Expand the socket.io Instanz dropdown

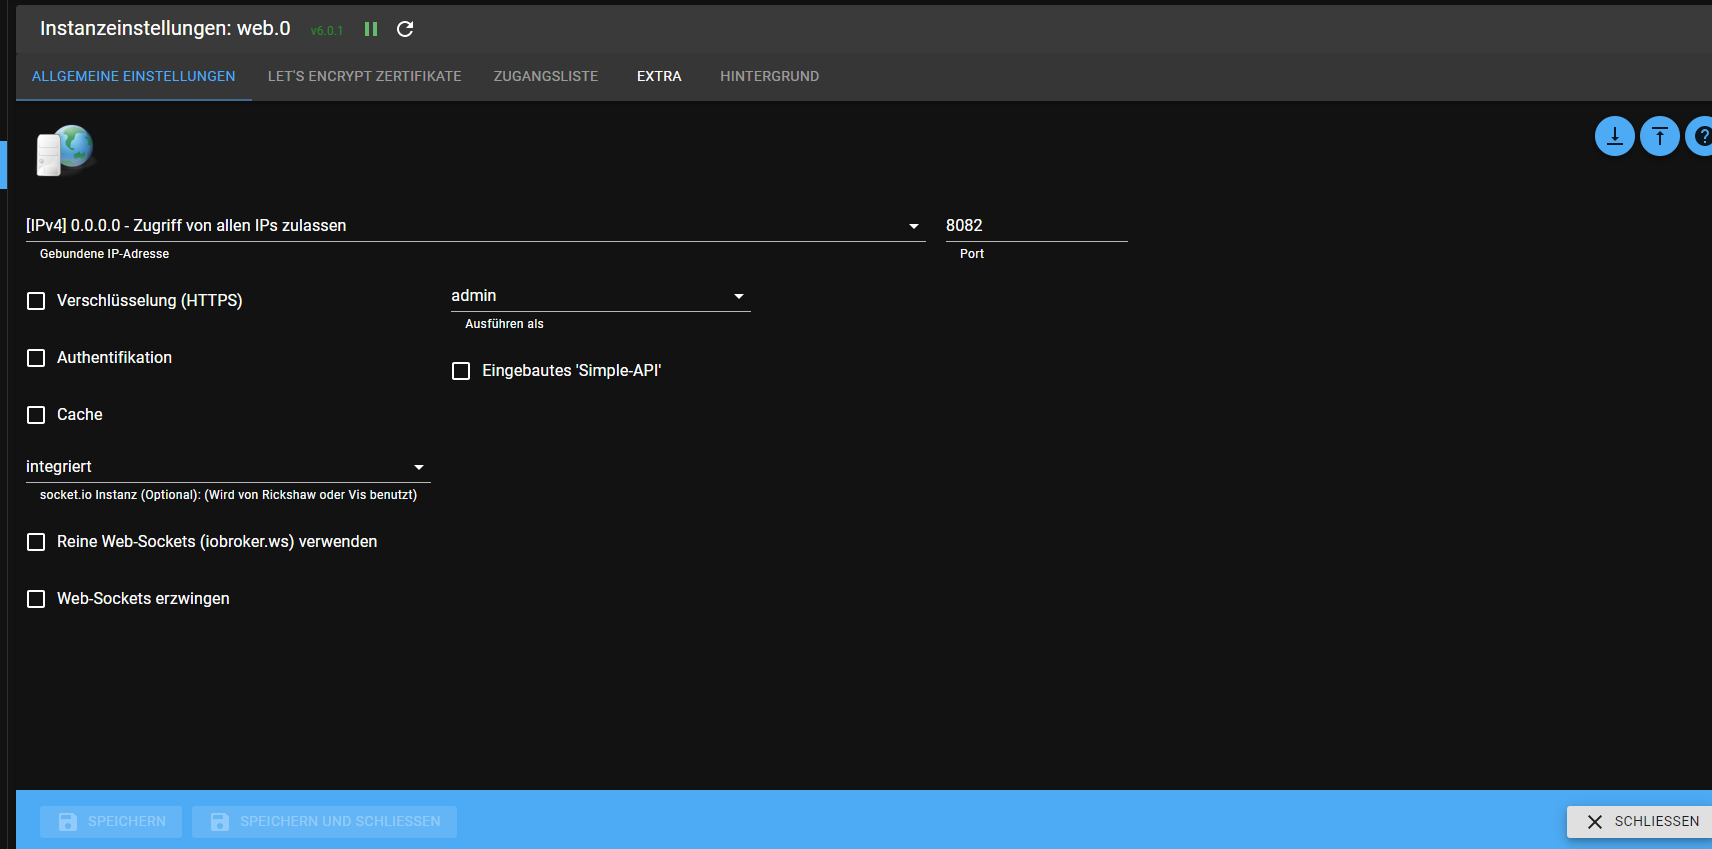click(x=228, y=467)
